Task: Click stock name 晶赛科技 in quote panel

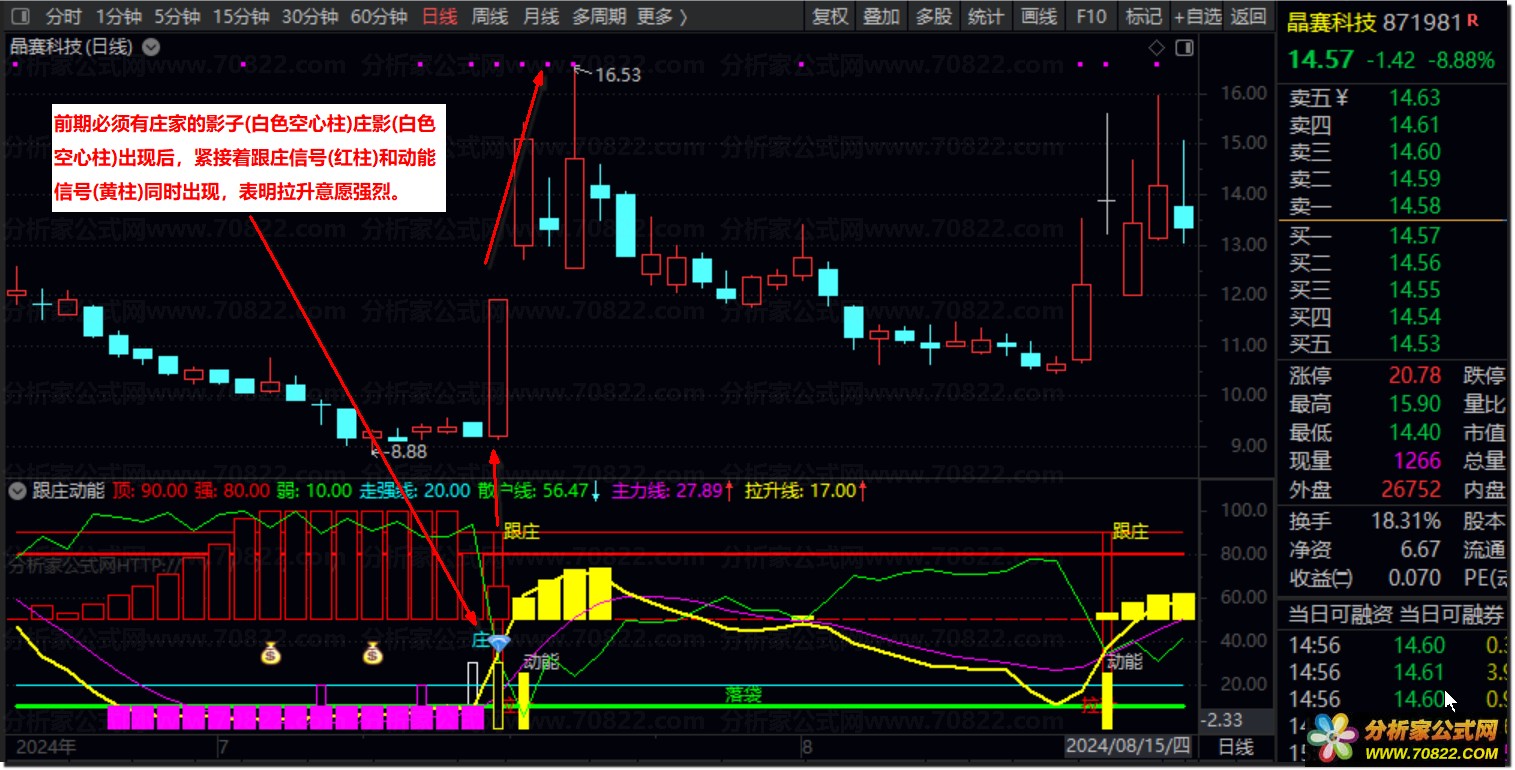Action: [1332, 22]
